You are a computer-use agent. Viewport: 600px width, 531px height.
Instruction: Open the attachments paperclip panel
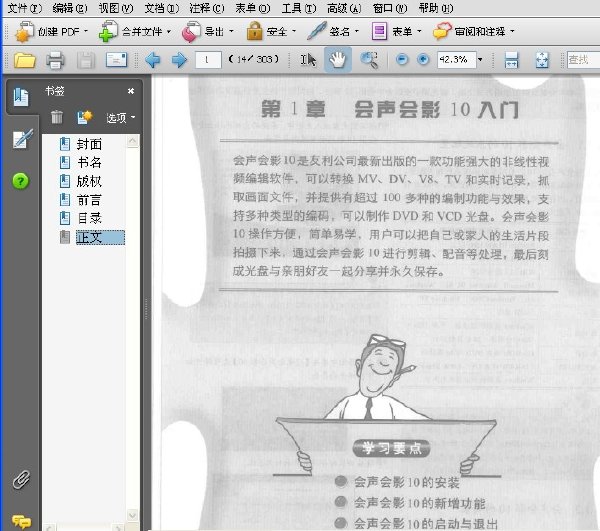pyautogui.click(x=21, y=480)
